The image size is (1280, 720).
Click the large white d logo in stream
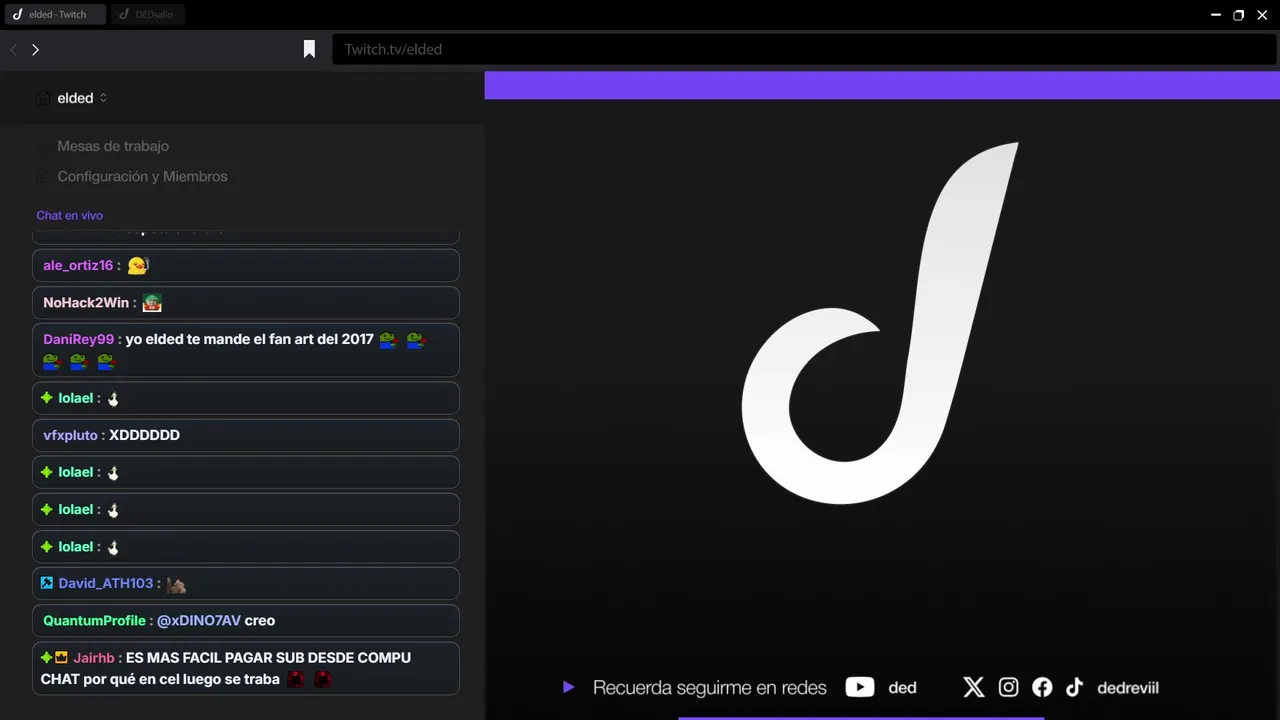pos(880,322)
